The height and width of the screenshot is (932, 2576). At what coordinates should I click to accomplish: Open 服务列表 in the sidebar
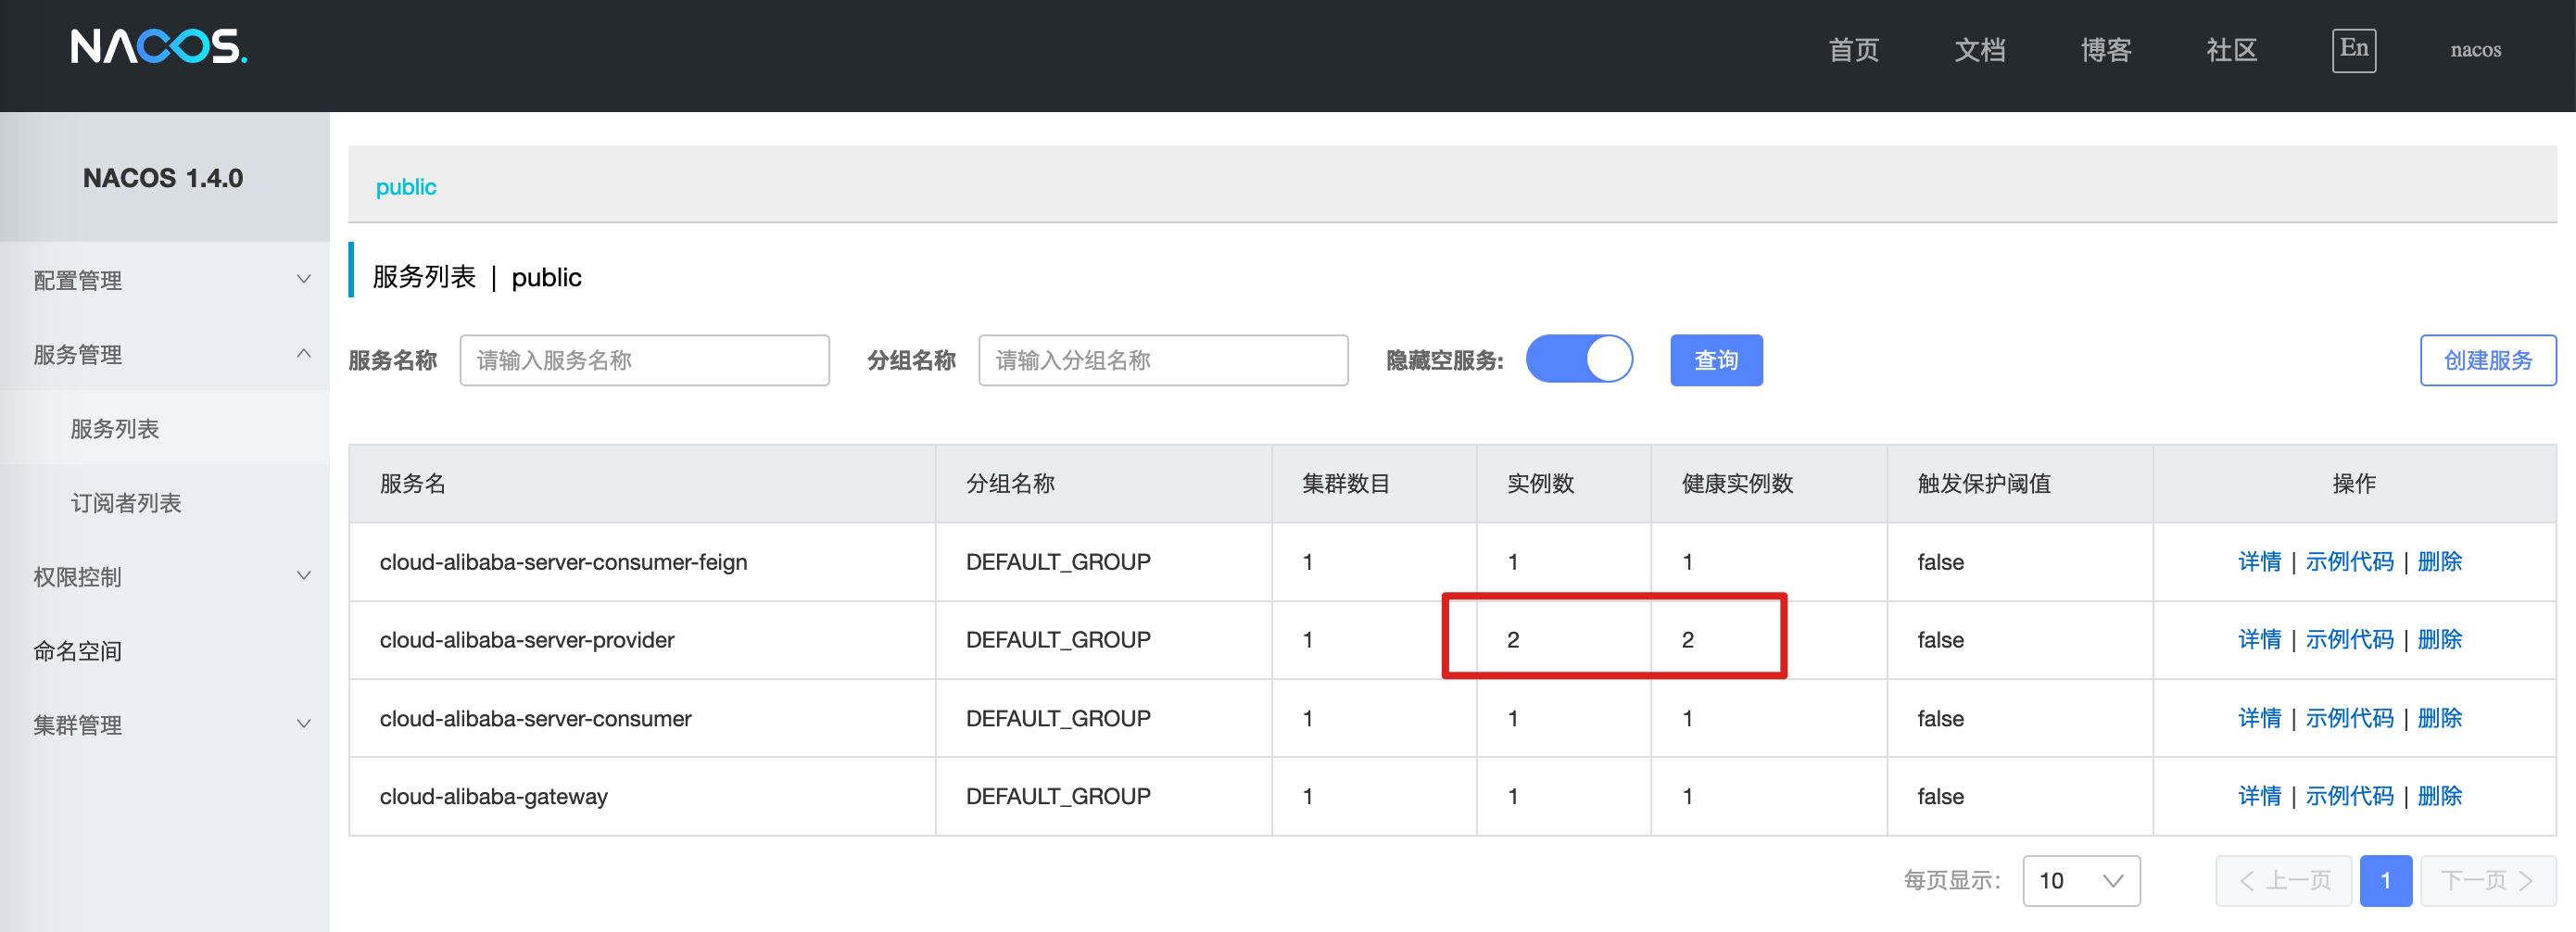tap(115, 428)
